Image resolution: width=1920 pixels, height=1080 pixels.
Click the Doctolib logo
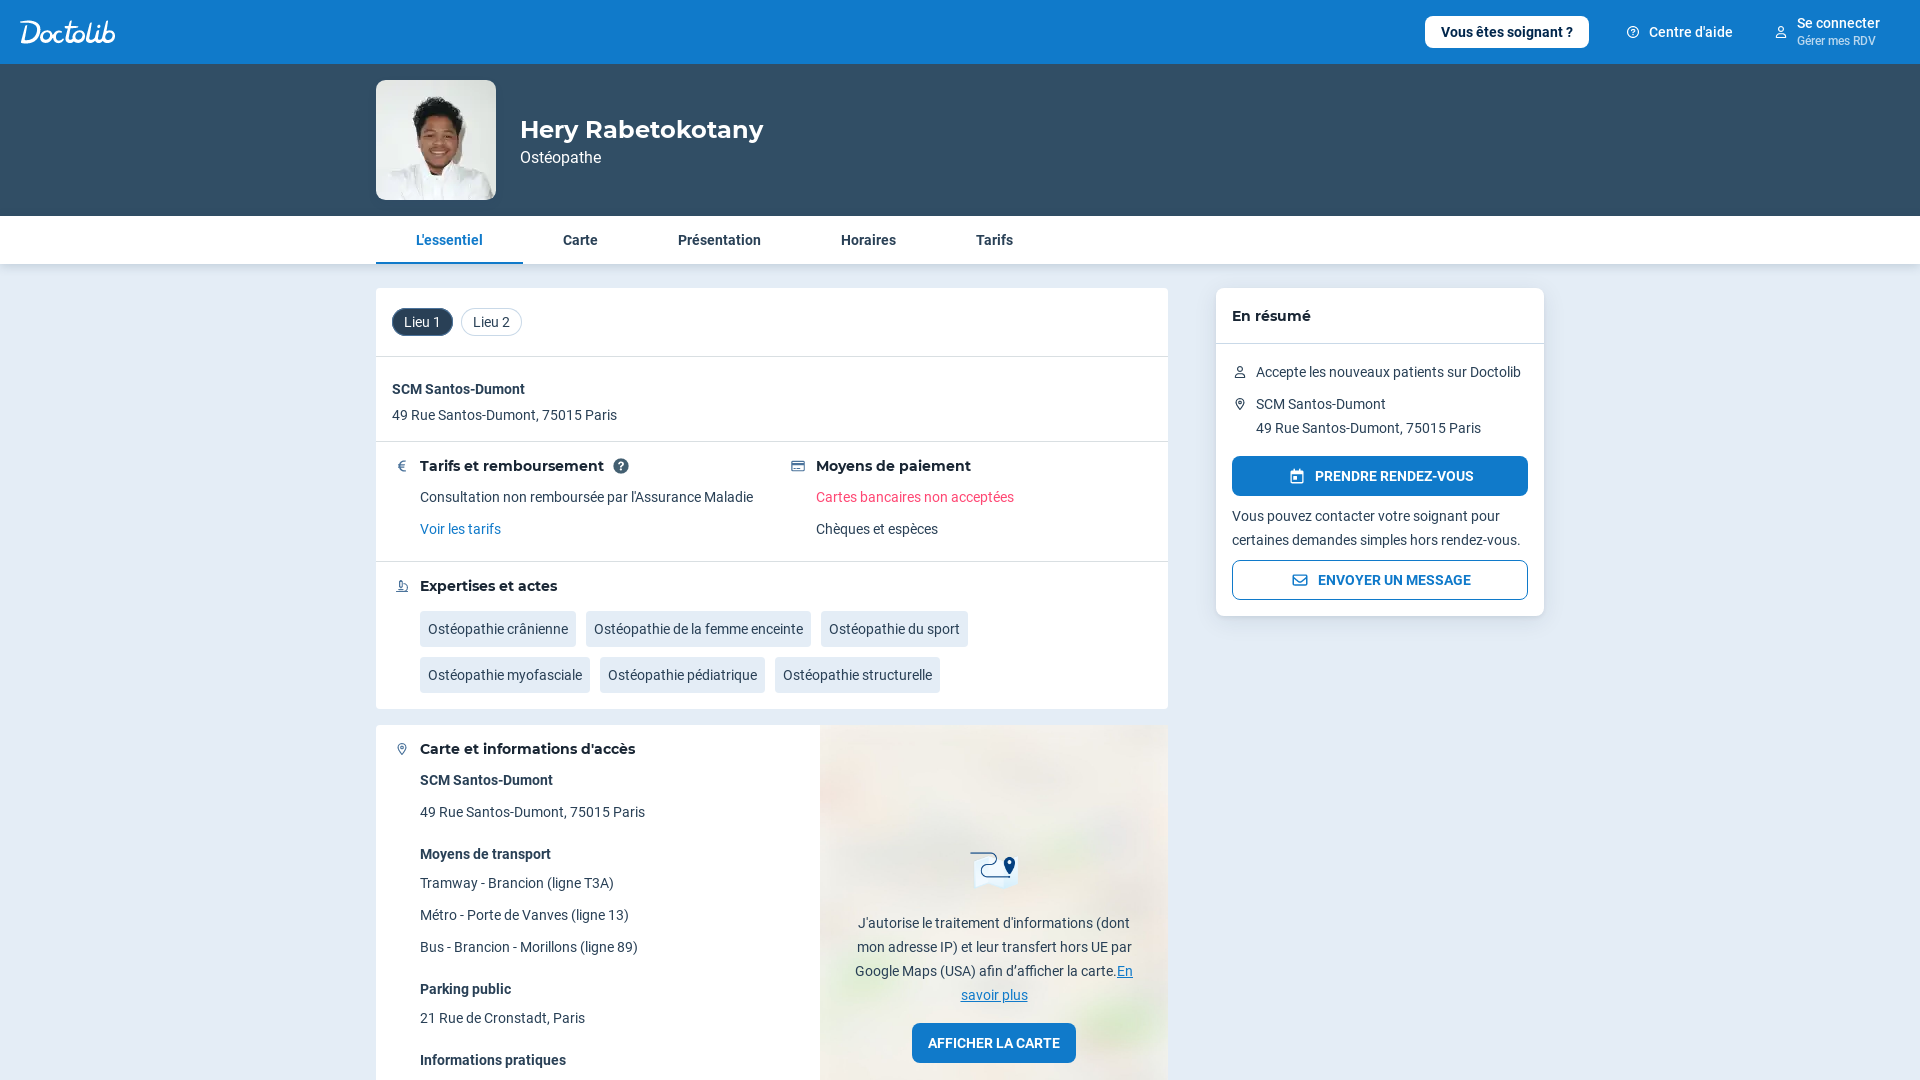click(67, 32)
